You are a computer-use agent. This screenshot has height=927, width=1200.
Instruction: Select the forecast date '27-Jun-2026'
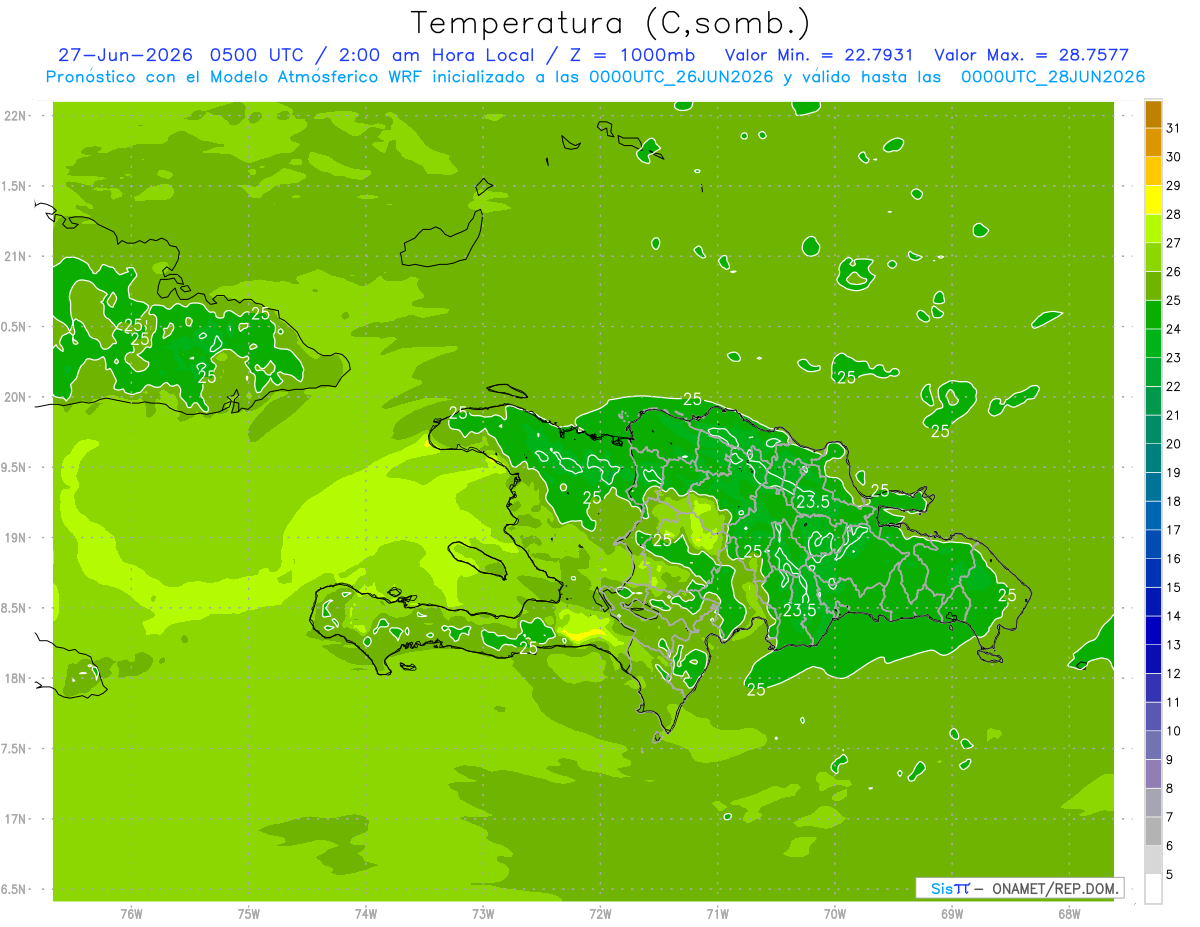[x=124, y=55]
